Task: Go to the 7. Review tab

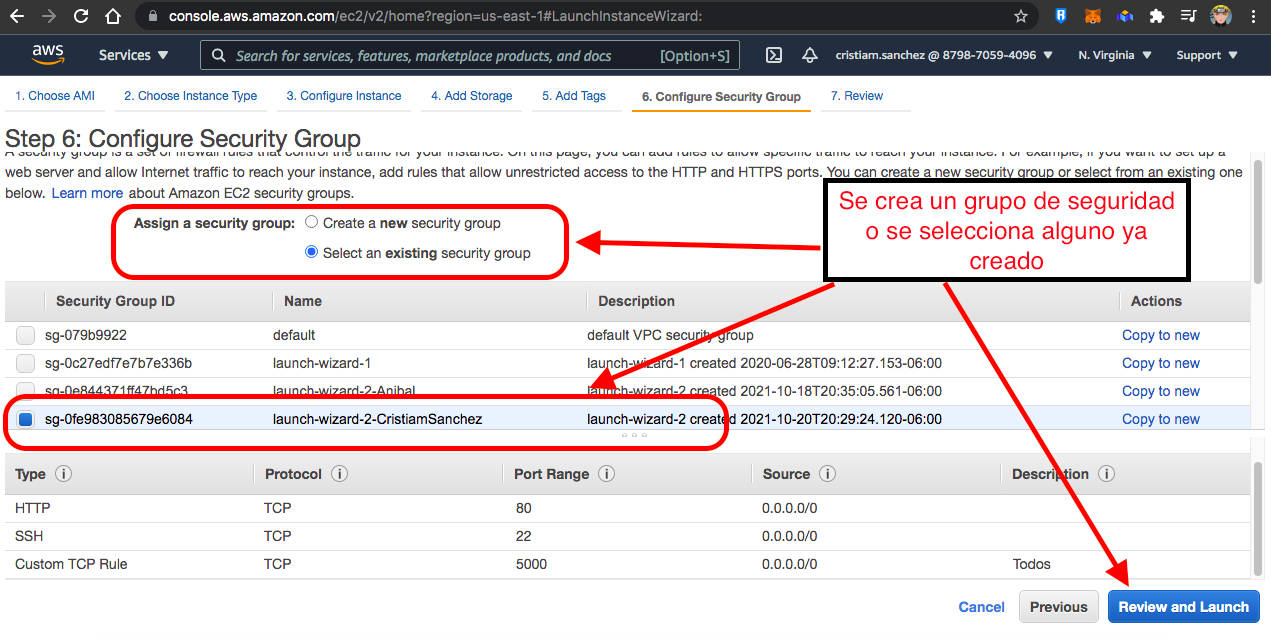Action: coord(856,96)
